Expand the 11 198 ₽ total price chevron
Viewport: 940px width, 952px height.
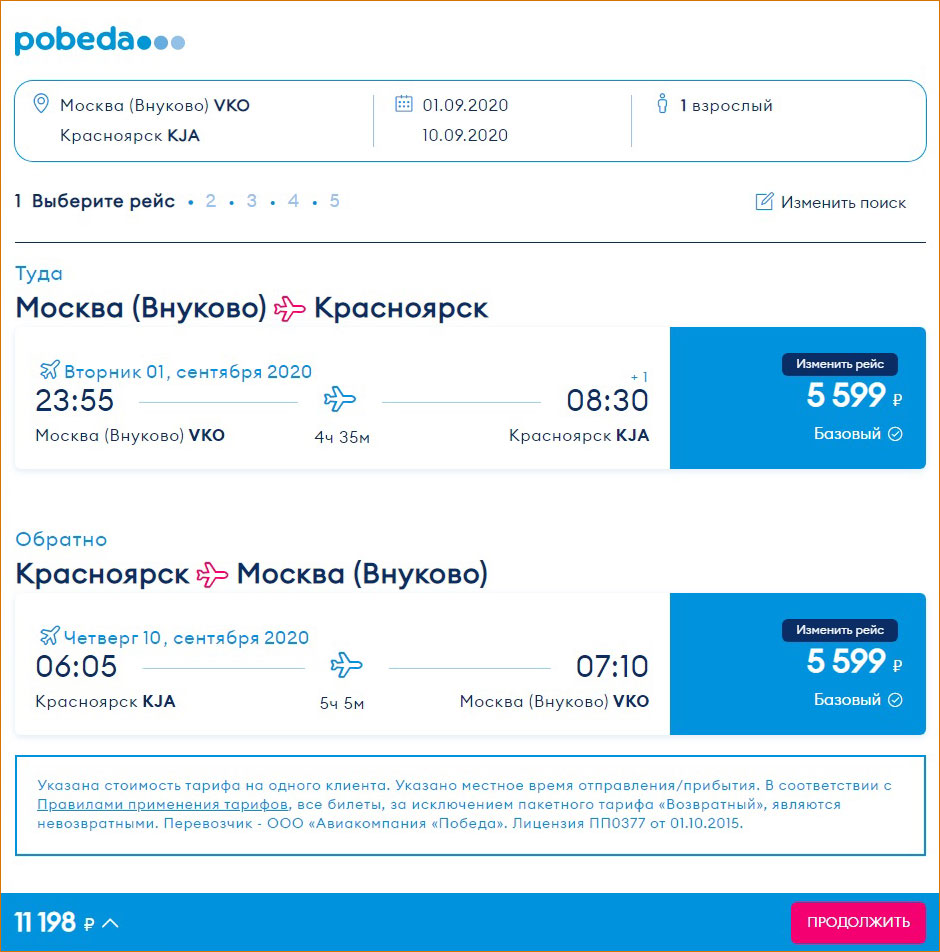(x=110, y=923)
